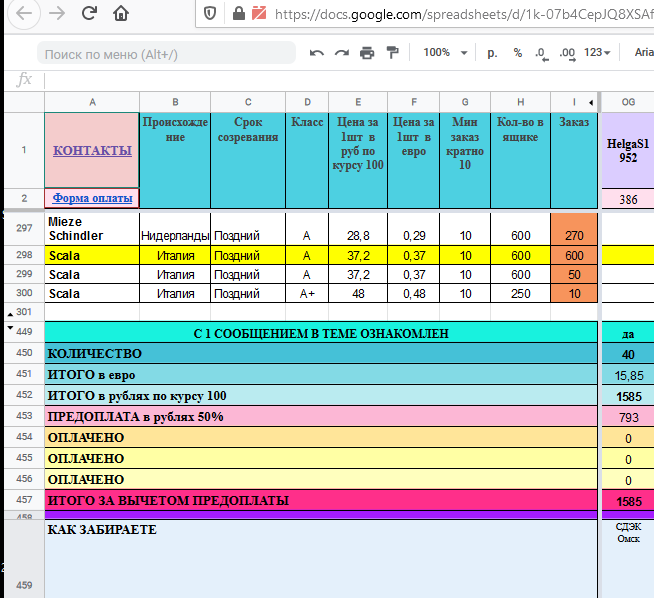Image resolution: width=654 pixels, height=598 pixels.
Task: Select the orange order cell with value 270
Action: coord(574,236)
